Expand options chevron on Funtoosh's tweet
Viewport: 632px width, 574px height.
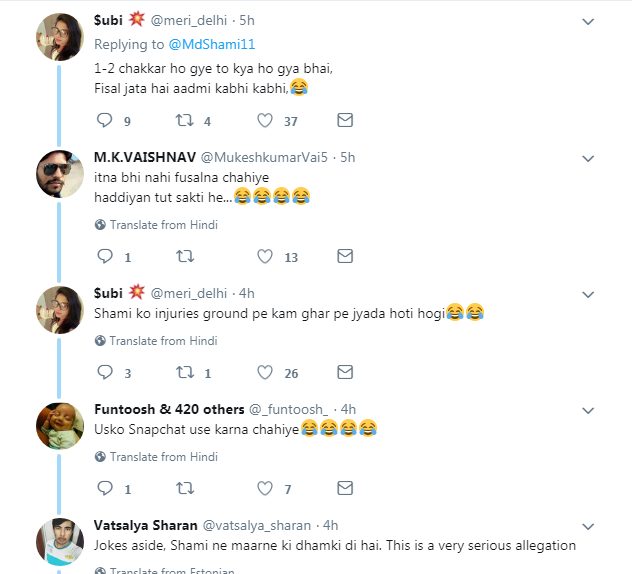click(588, 410)
